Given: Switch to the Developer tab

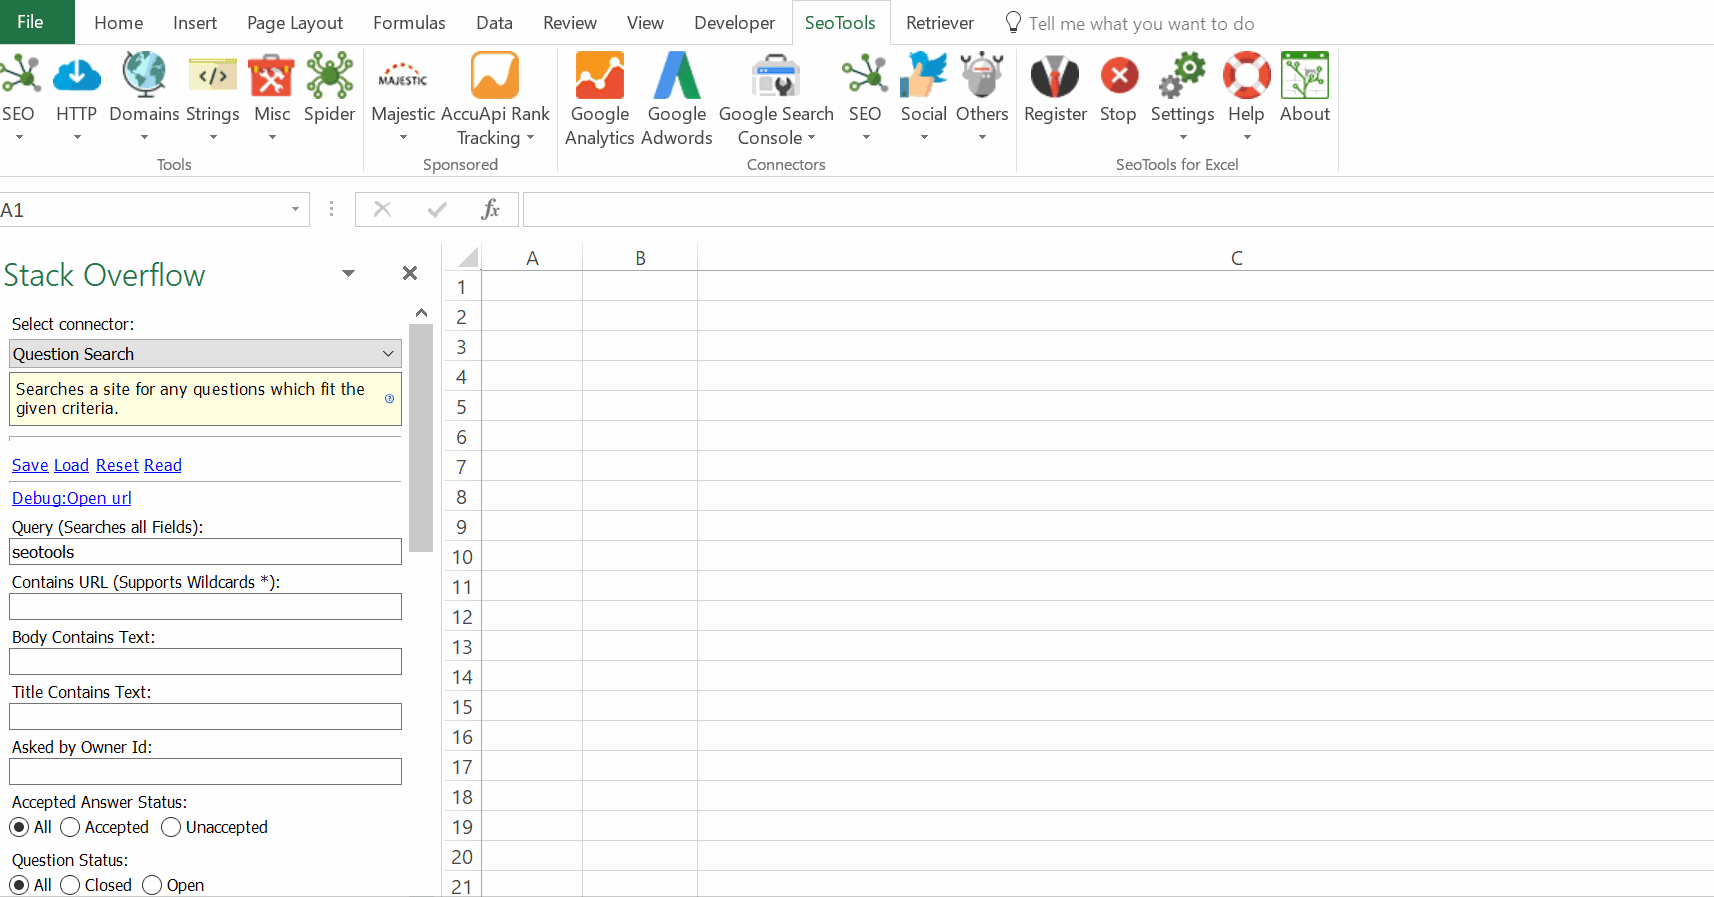Looking at the screenshot, I should pos(734,23).
